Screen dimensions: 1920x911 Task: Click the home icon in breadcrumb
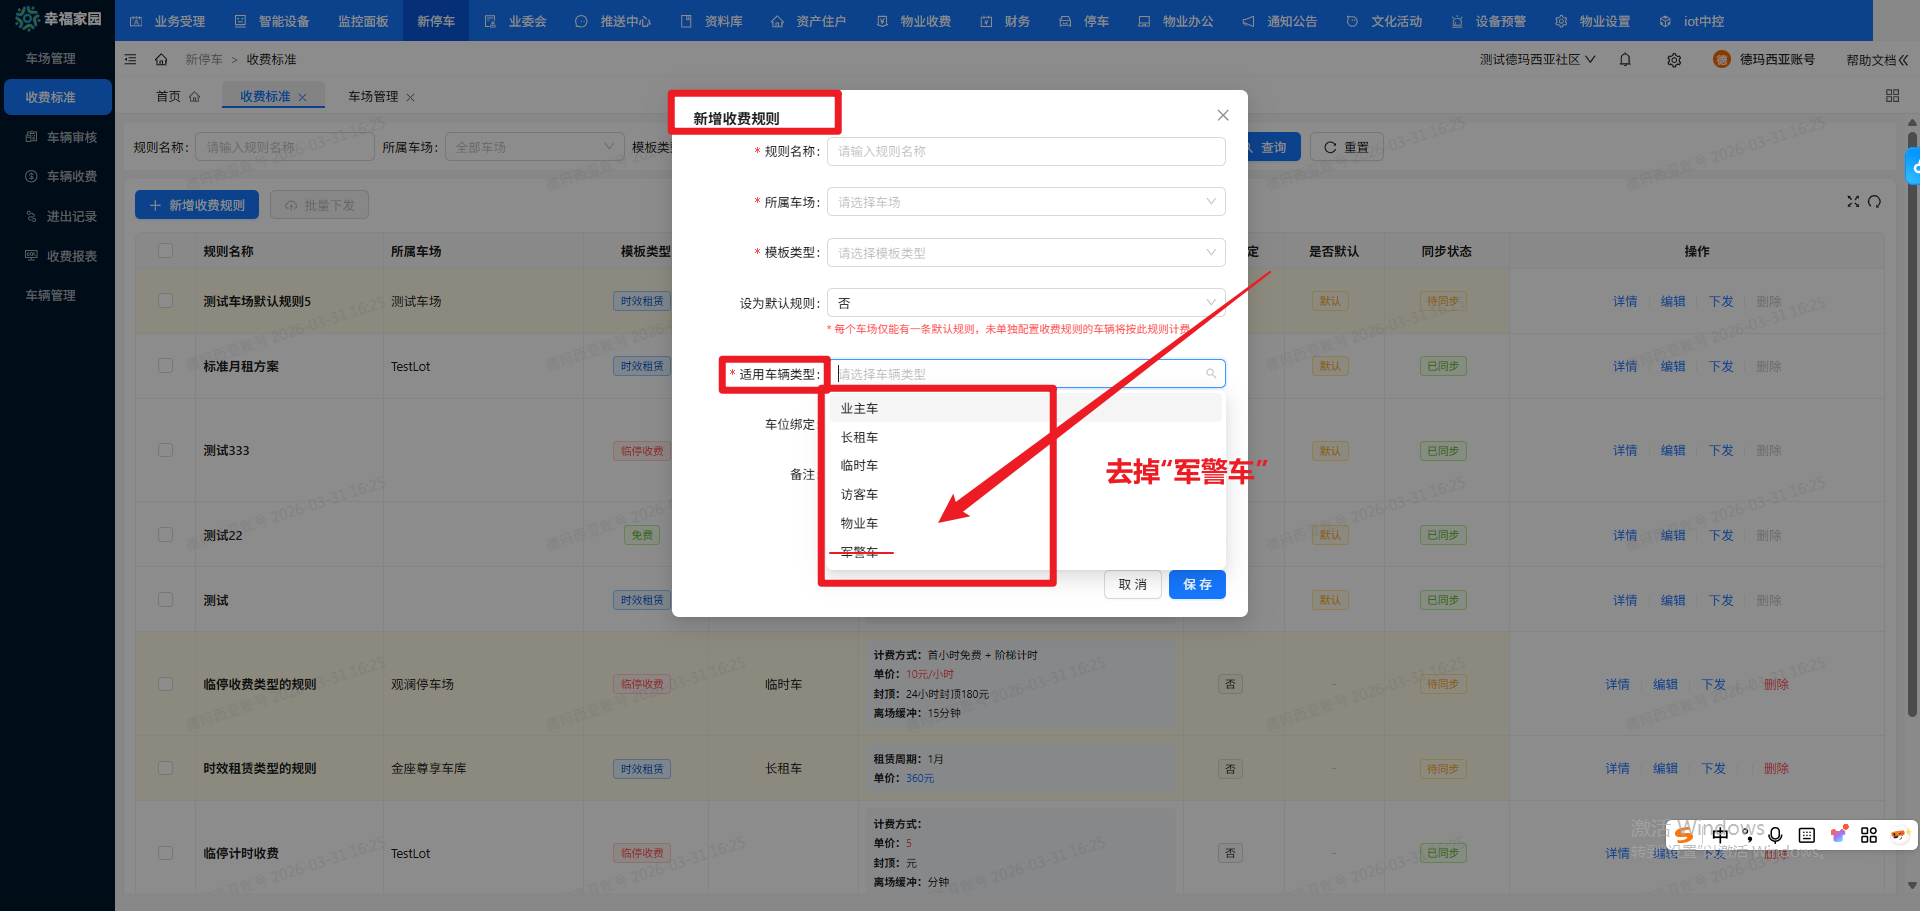[x=161, y=60]
